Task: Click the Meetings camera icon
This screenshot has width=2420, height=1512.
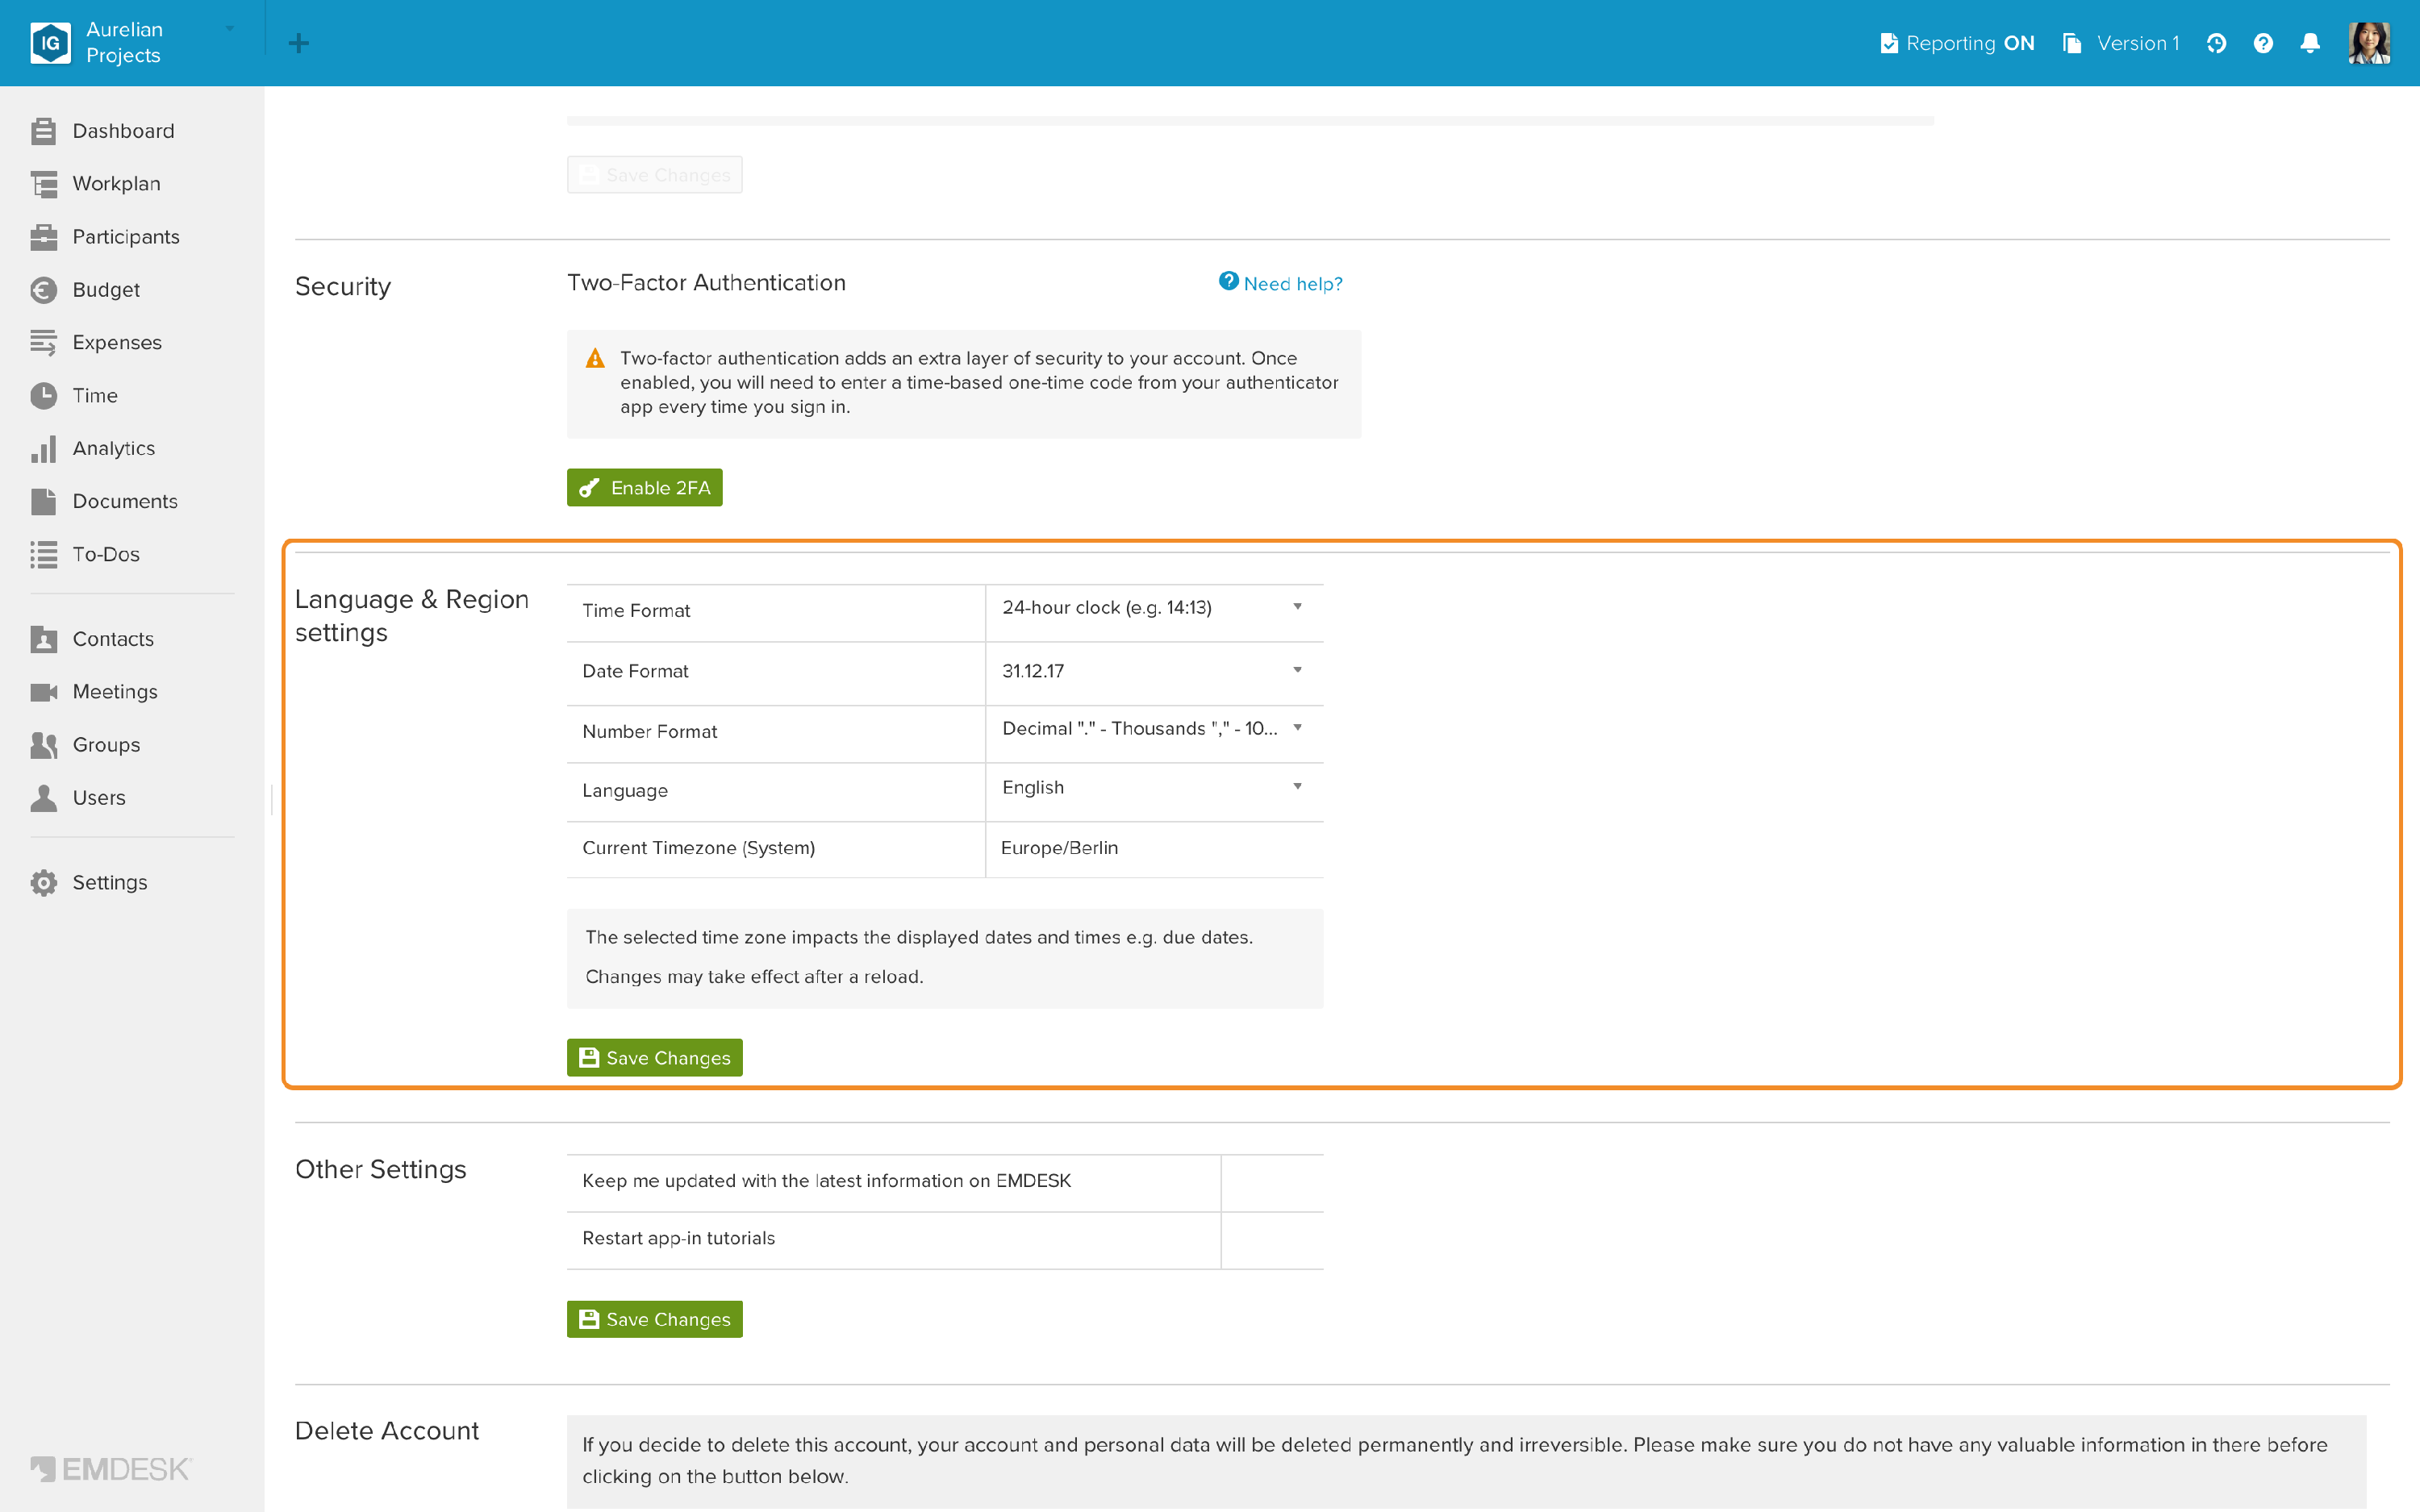Action: tap(43, 692)
